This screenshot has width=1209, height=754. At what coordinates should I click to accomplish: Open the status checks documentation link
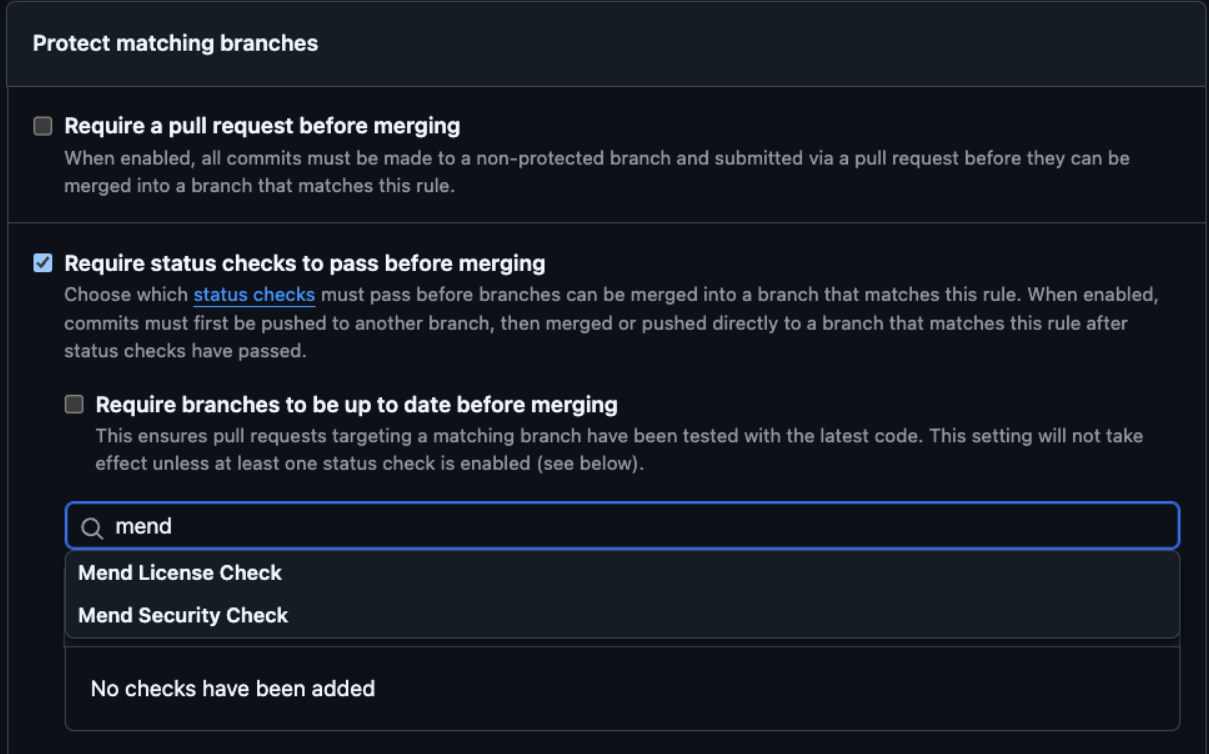254,295
